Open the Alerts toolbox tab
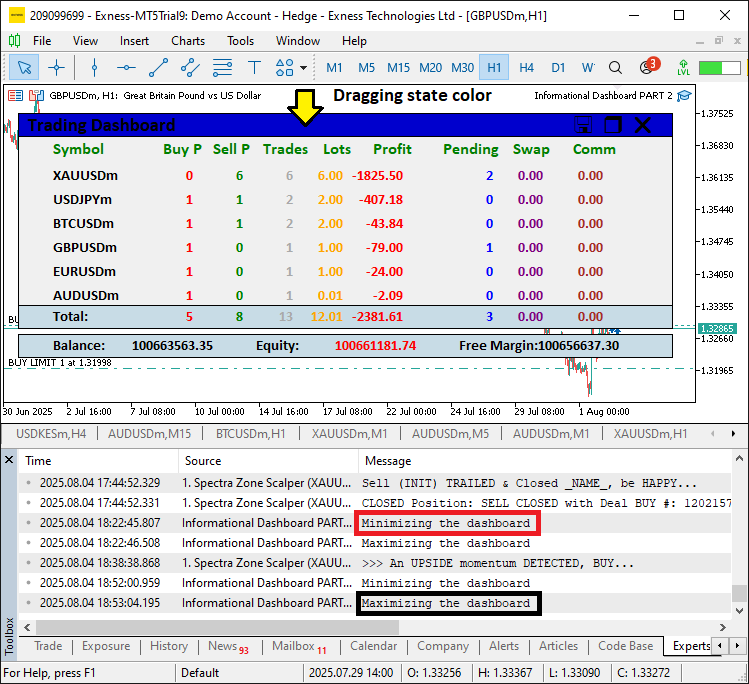The height and width of the screenshot is (684, 749). [504, 646]
